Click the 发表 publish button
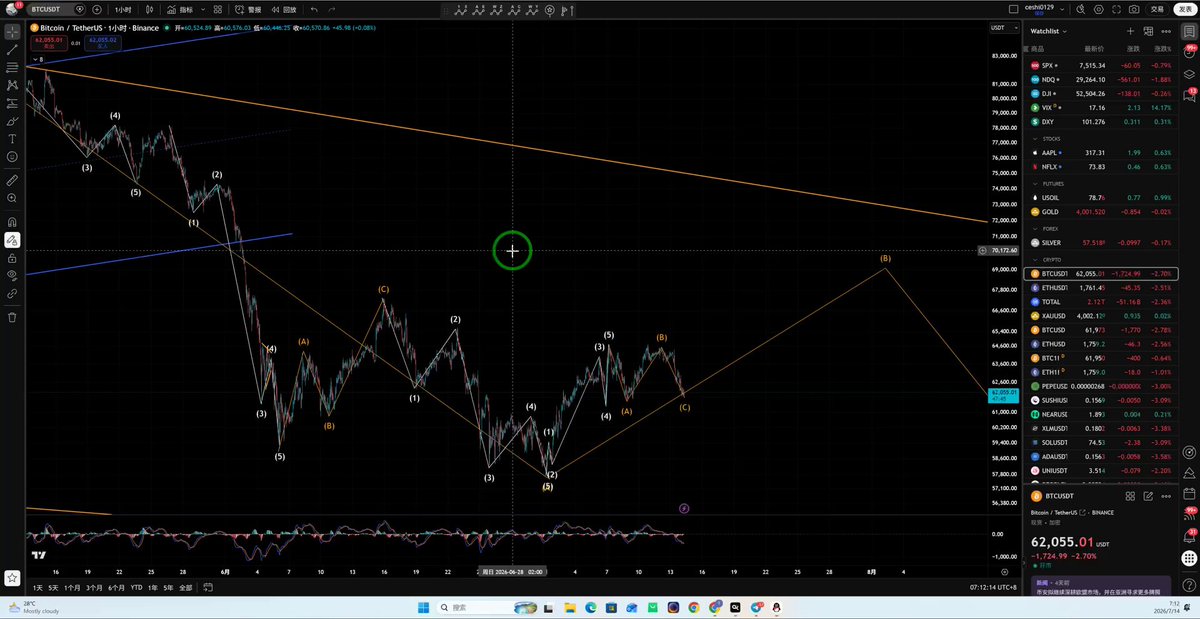This screenshot has width=1200, height=619. pos(1184,9)
